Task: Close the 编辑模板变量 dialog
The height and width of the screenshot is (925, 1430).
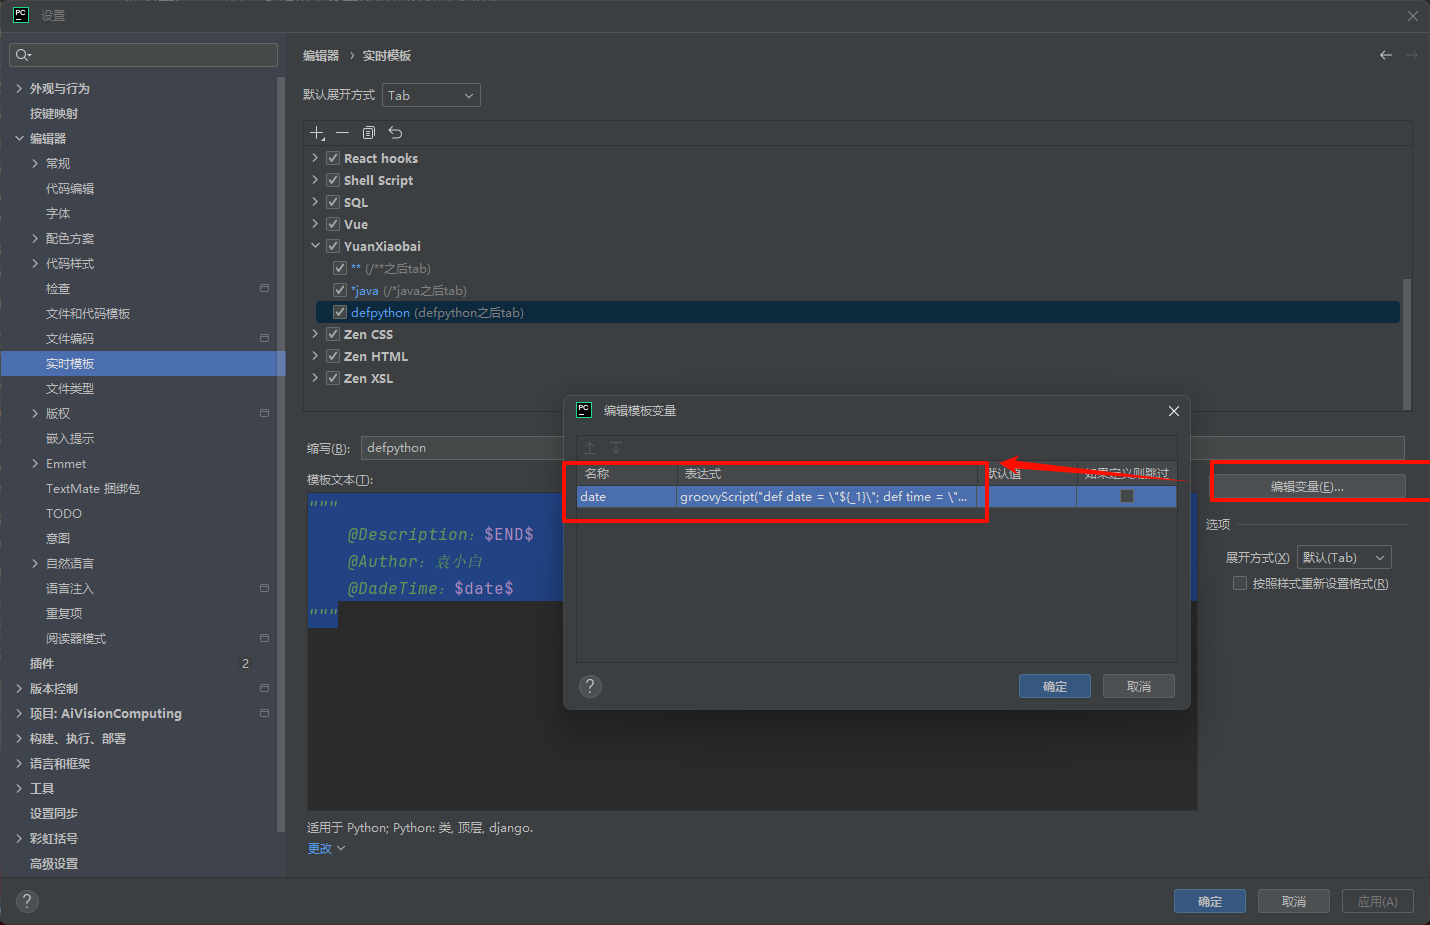Action: (1174, 411)
